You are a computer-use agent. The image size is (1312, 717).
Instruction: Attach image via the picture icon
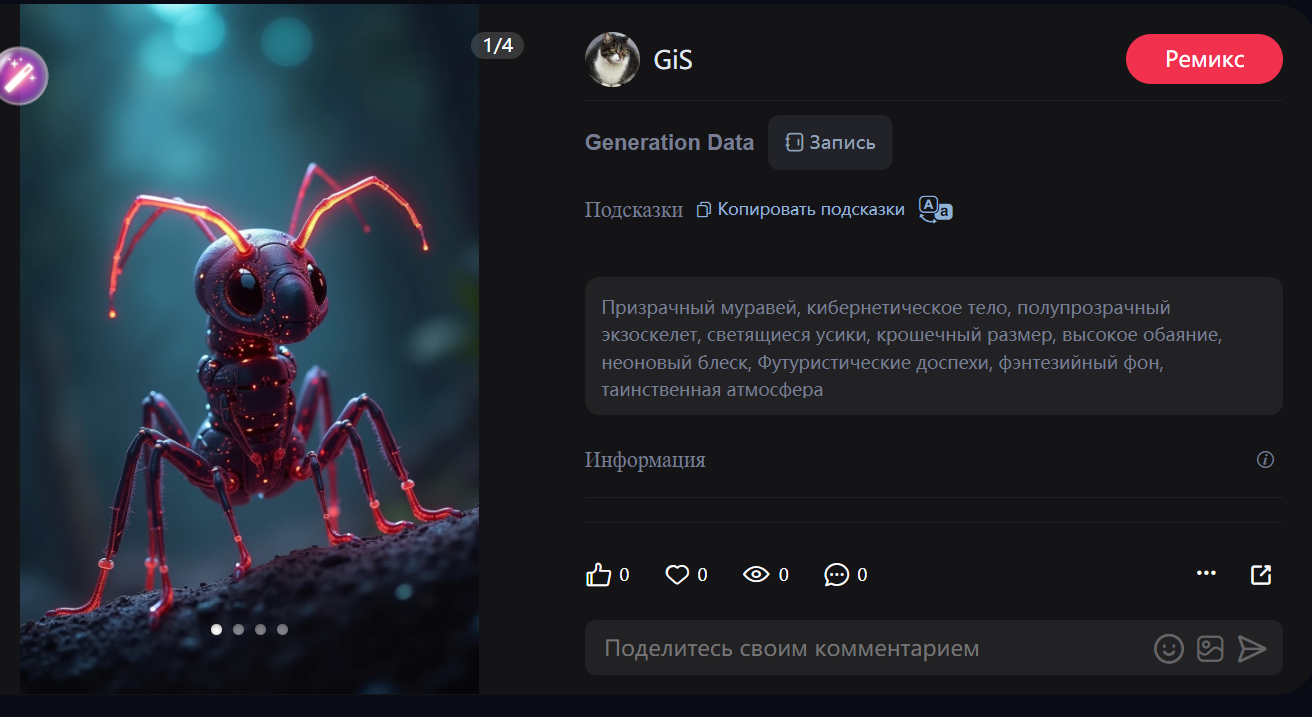click(x=1210, y=649)
